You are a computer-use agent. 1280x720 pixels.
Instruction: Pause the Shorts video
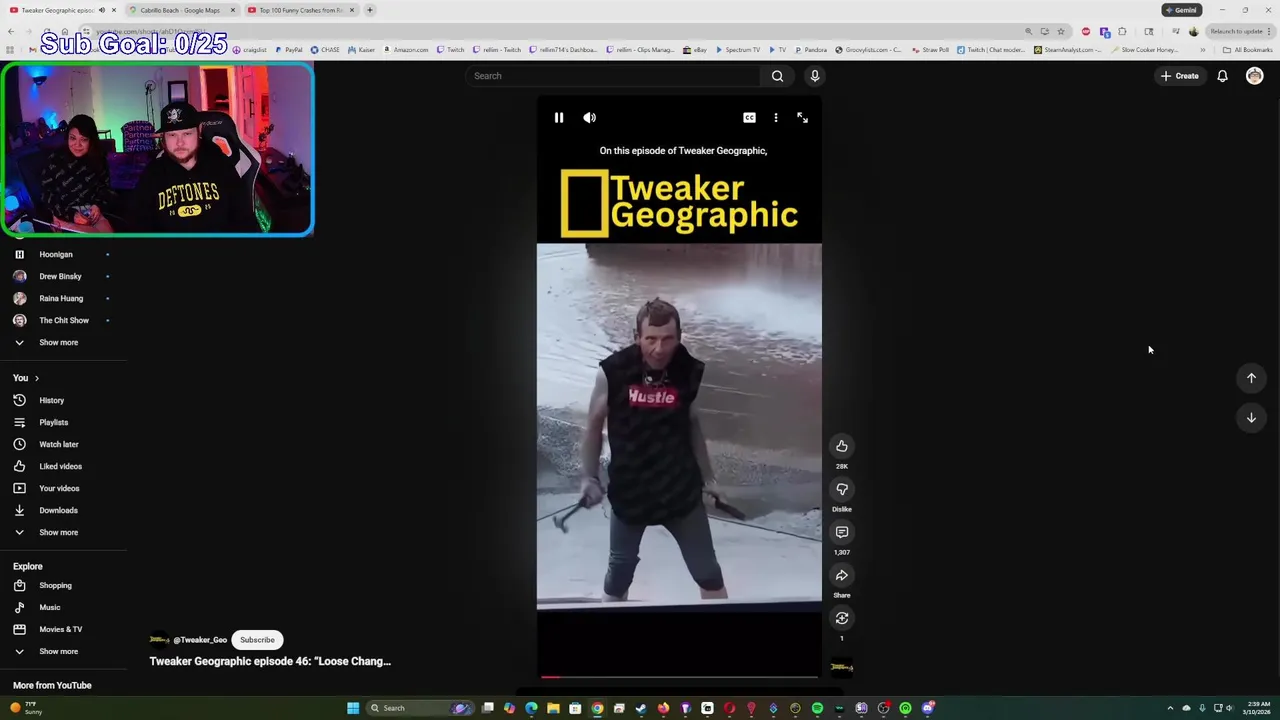click(559, 118)
